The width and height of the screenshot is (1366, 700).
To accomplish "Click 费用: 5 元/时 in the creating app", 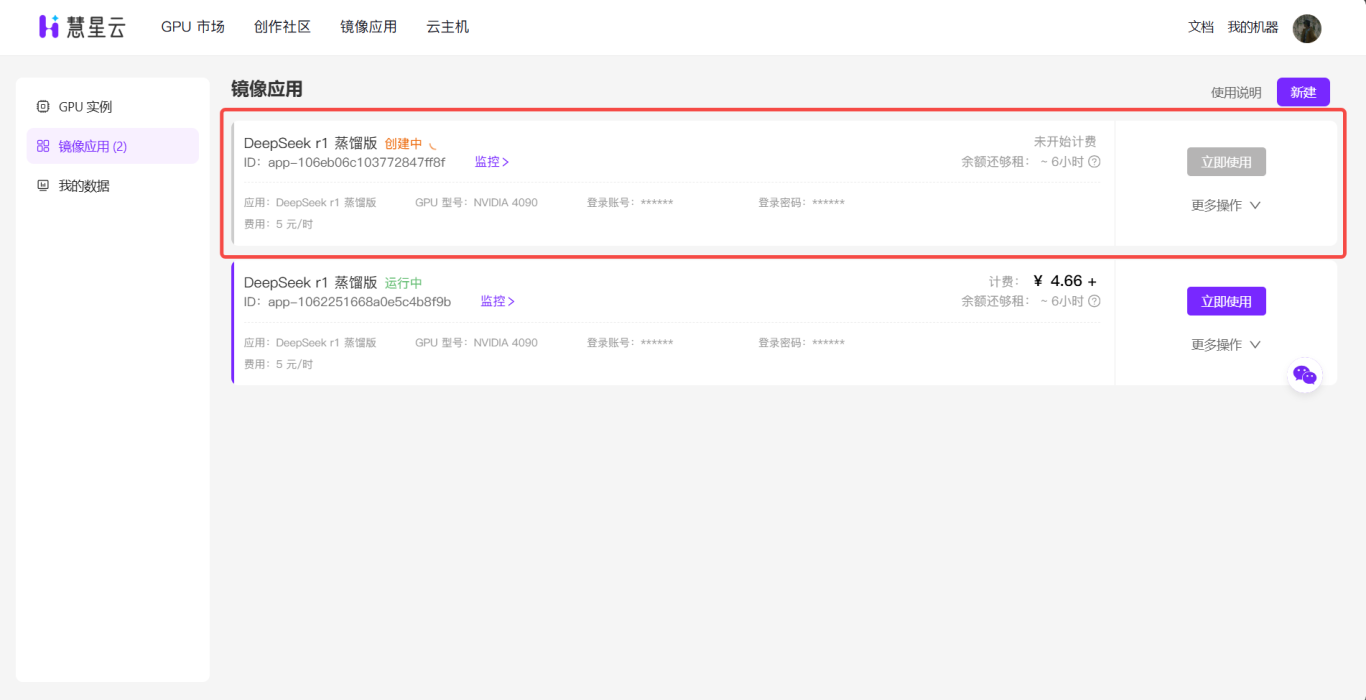I will [278, 224].
